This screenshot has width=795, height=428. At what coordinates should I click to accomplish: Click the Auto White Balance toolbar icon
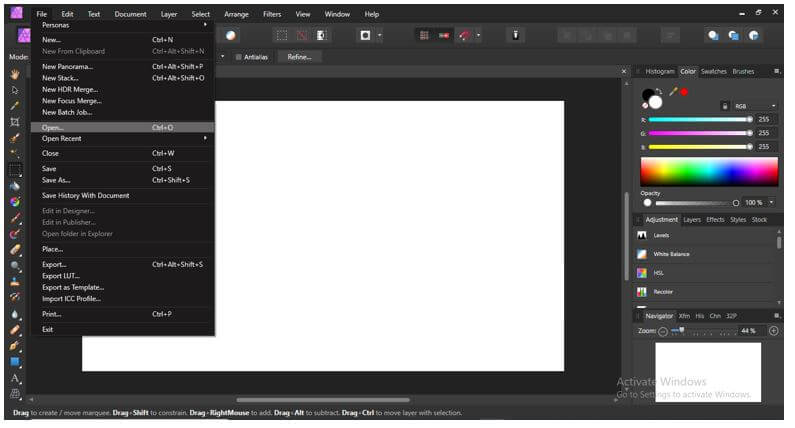pos(231,35)
